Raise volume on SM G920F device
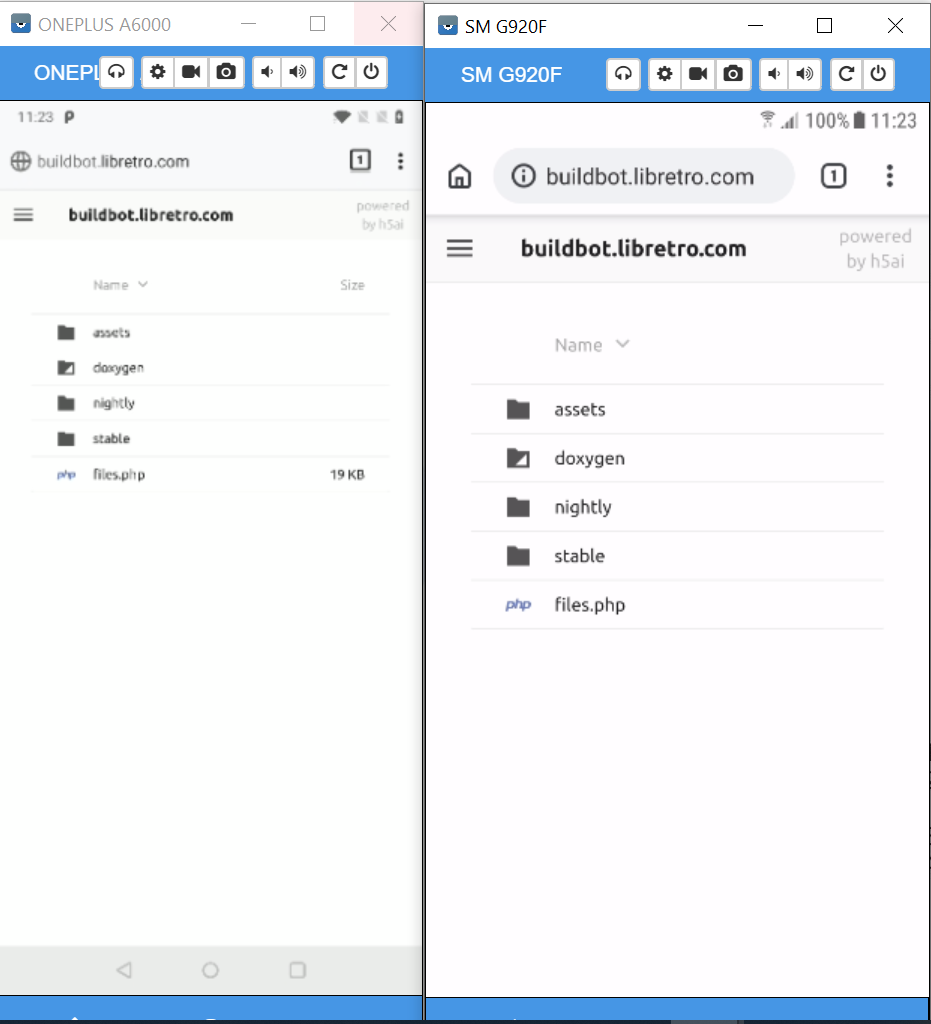This screenshot has height=1024, width=931. pyautogui.click(x=806, y=74)
